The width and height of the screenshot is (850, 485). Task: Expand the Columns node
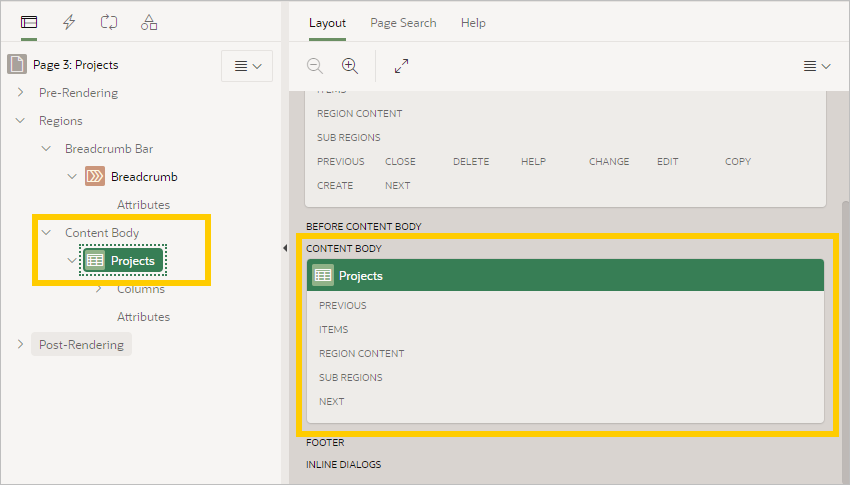(99, 289)
